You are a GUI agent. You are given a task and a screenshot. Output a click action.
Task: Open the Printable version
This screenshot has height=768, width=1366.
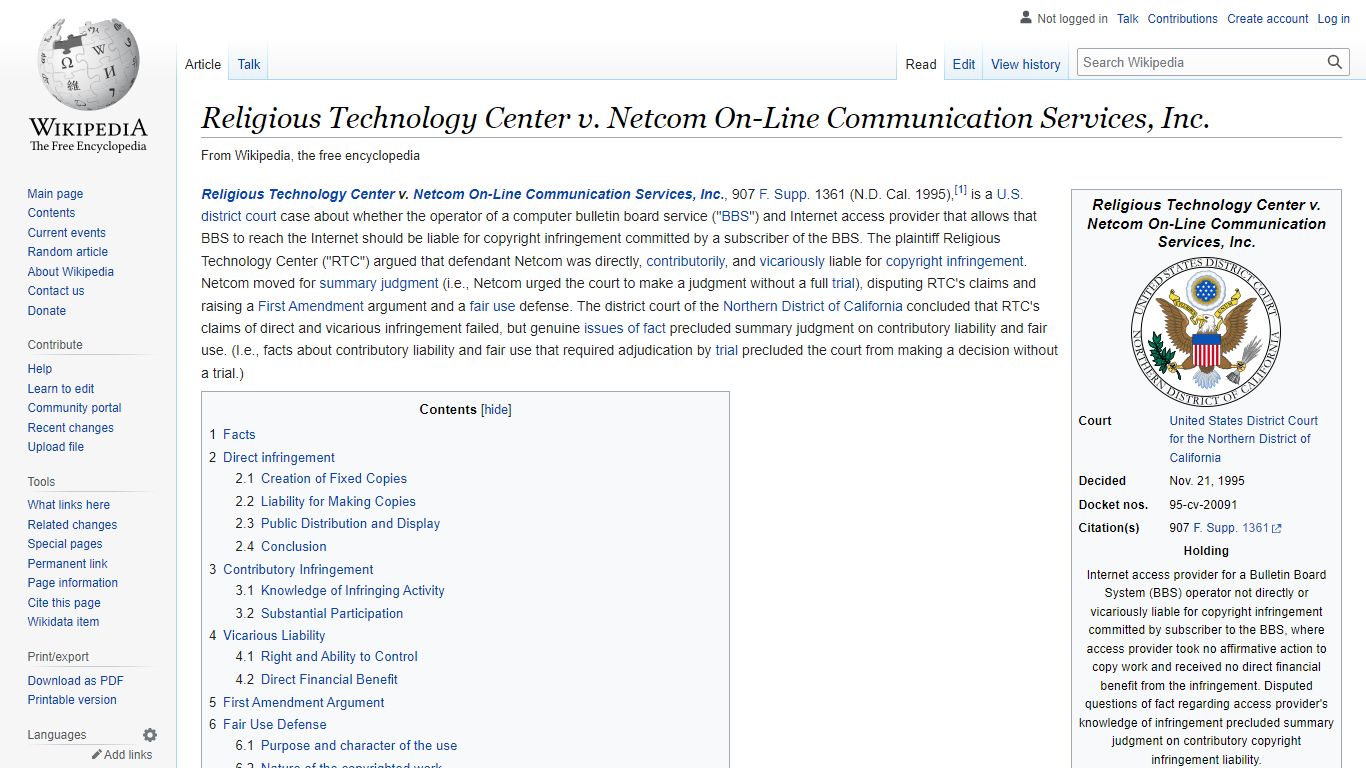point(72,700)
